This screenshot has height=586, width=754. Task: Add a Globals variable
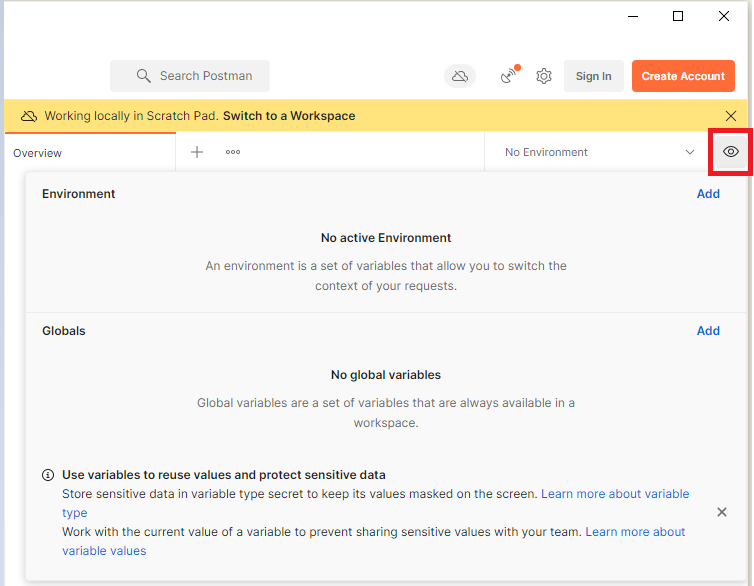pos(708,331)
